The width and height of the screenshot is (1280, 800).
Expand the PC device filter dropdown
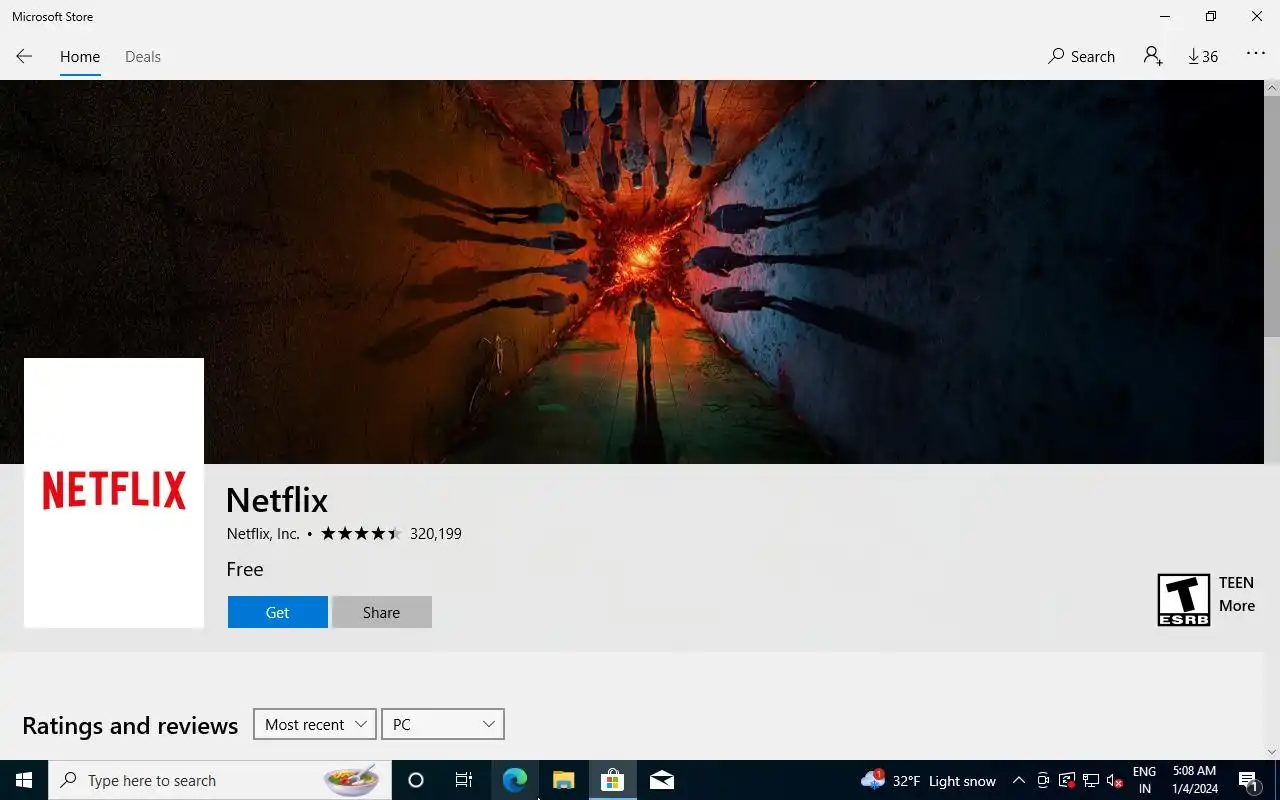(x=443, y=724)
